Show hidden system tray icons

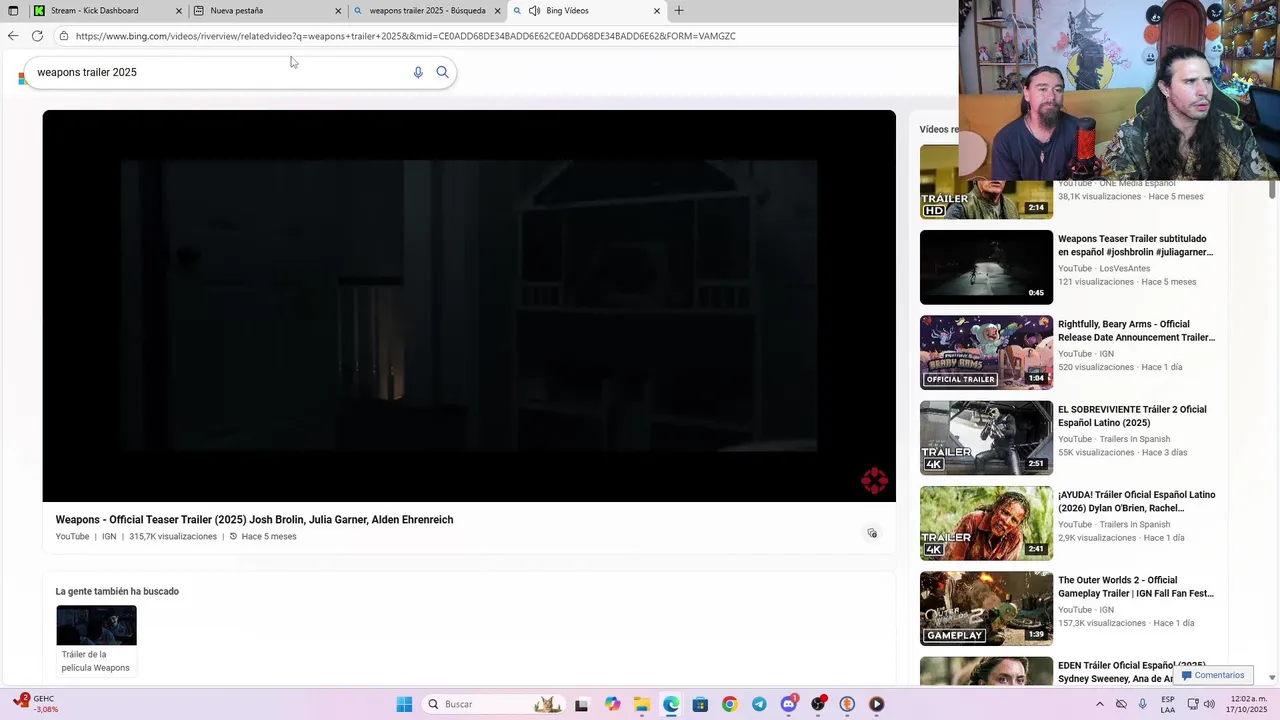click(x=1100, y=704)
